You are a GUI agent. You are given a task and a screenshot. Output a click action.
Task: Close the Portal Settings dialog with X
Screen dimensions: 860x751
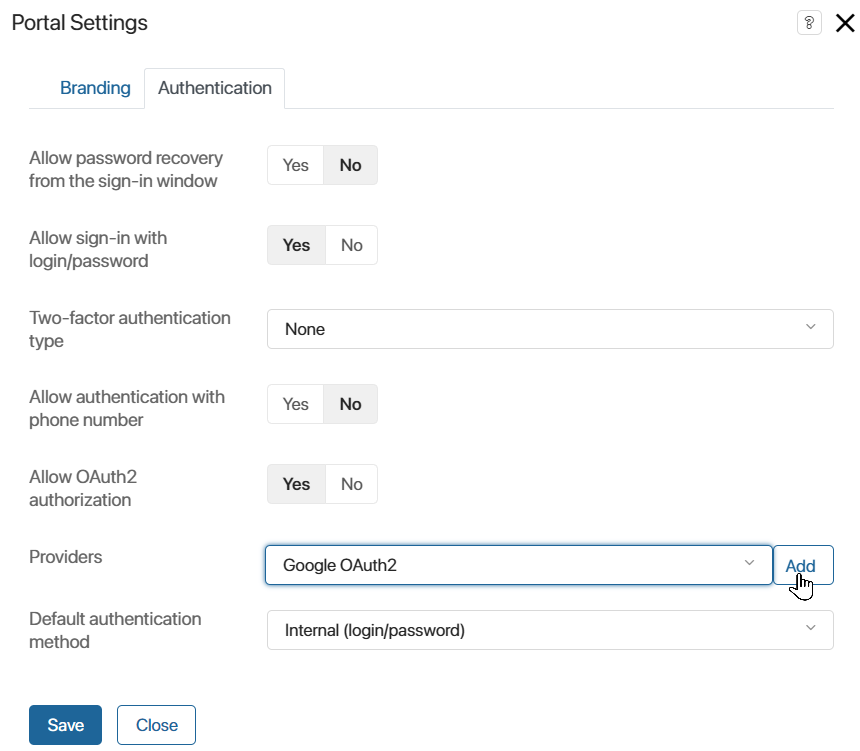coord(845,23)
